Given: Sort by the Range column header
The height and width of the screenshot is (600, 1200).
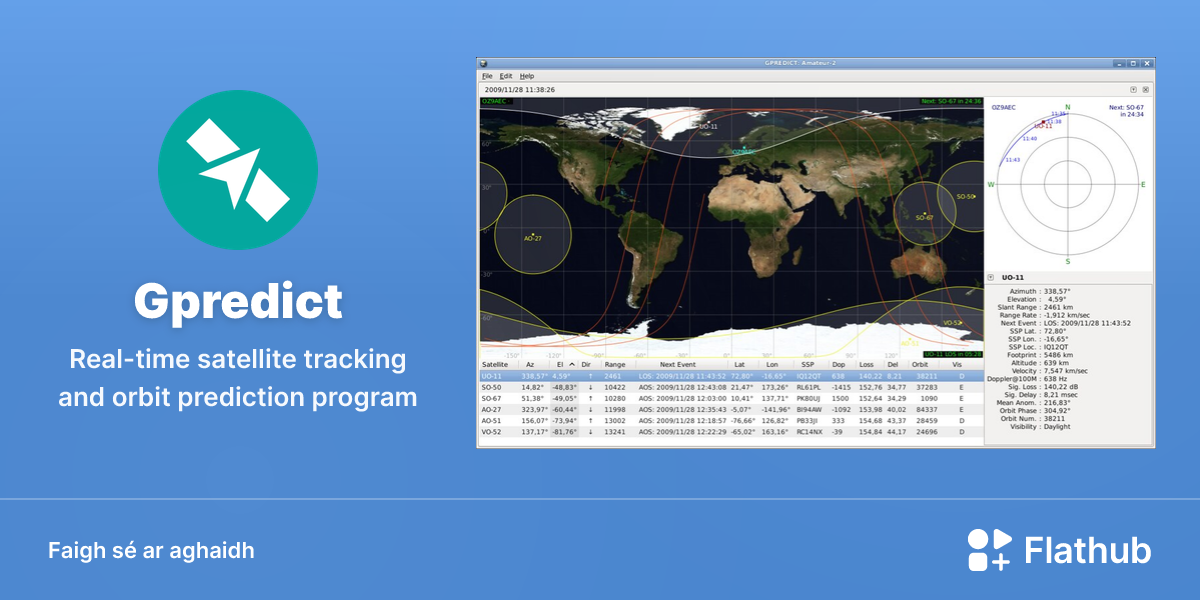Looking at the screenshot, I should click(614, 365).
